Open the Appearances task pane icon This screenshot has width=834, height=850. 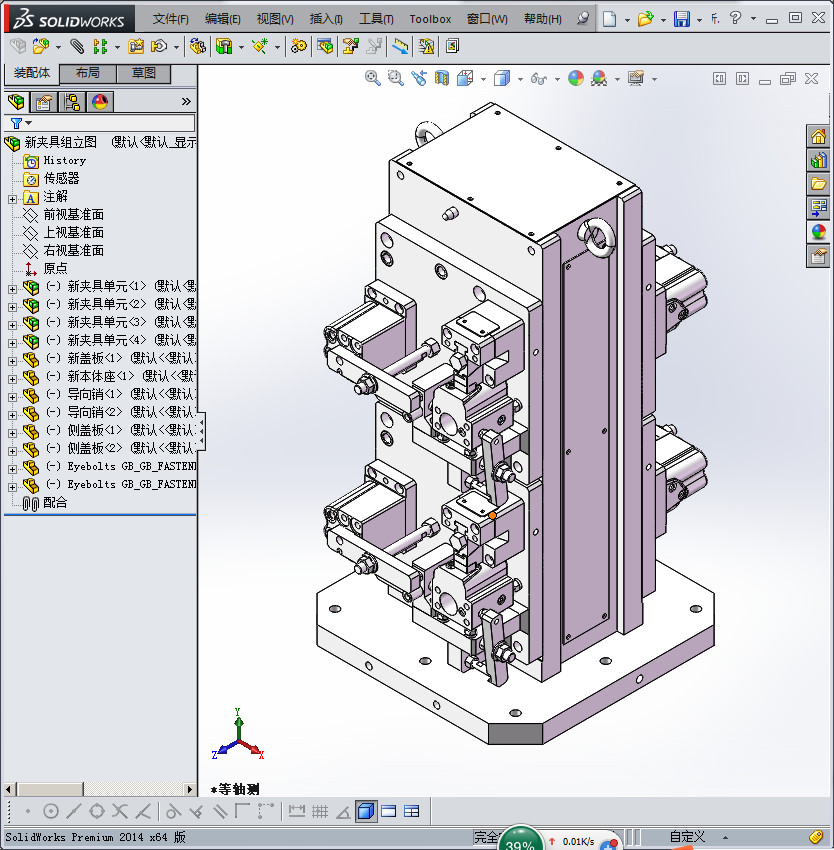click(x=818, y=232)
